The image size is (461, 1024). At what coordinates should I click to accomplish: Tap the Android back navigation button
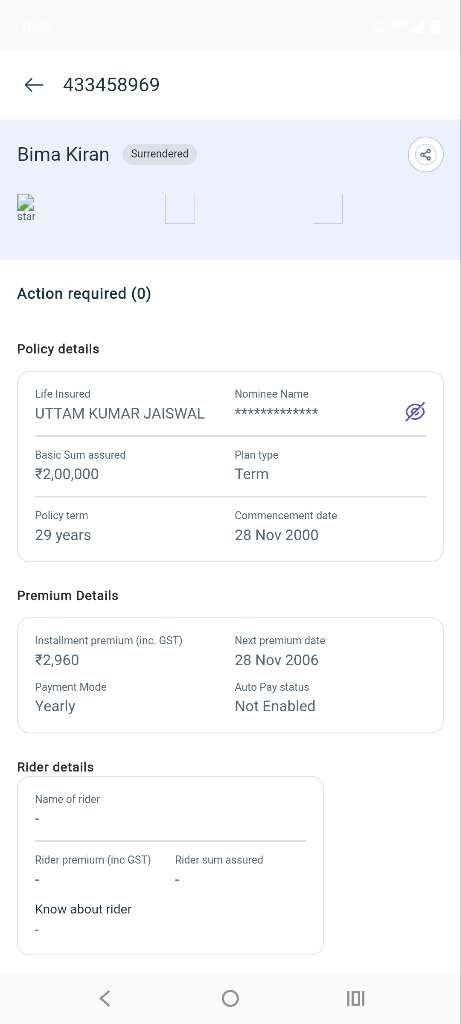tap(104, 998)
